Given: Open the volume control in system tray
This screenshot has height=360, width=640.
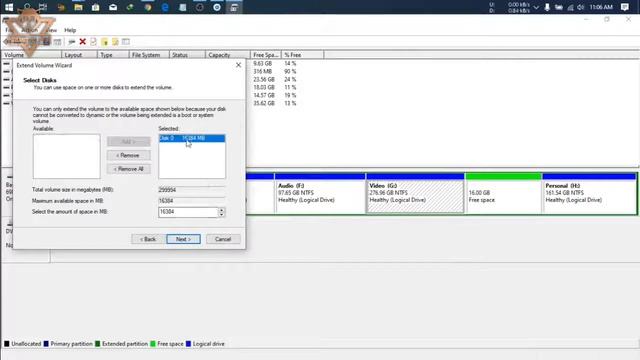Looking at the screenshot, I should point(580,7).
